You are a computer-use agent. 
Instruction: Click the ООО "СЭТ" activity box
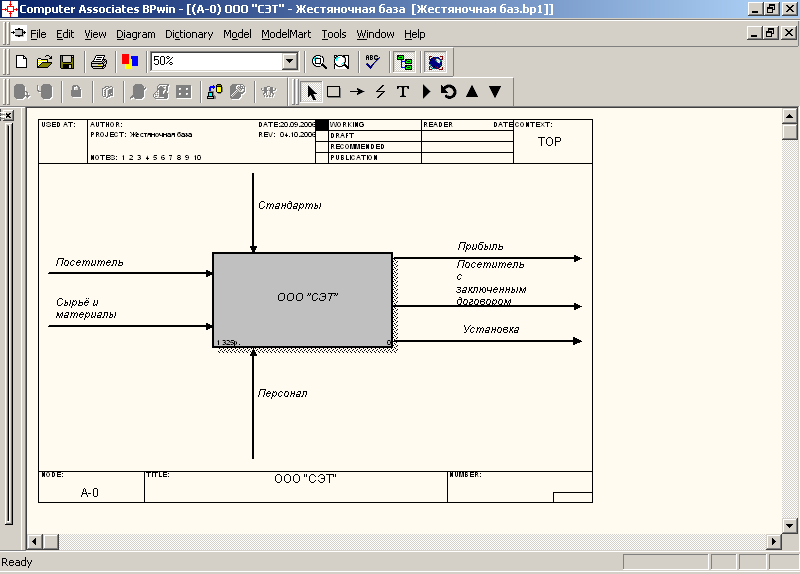(303, 298)
